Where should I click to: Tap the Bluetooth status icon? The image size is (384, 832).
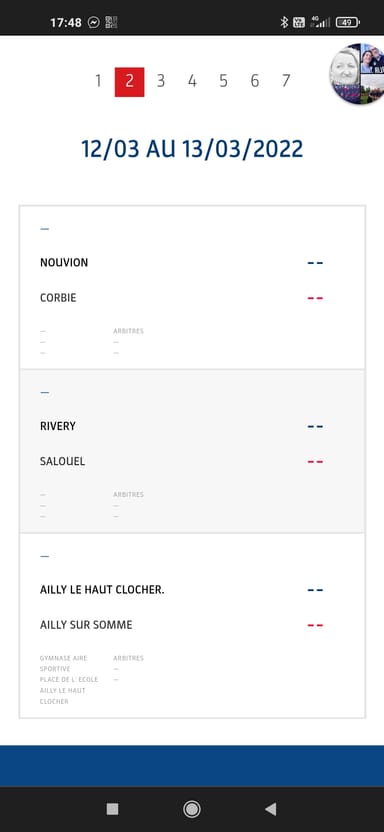tap(284, 22)
